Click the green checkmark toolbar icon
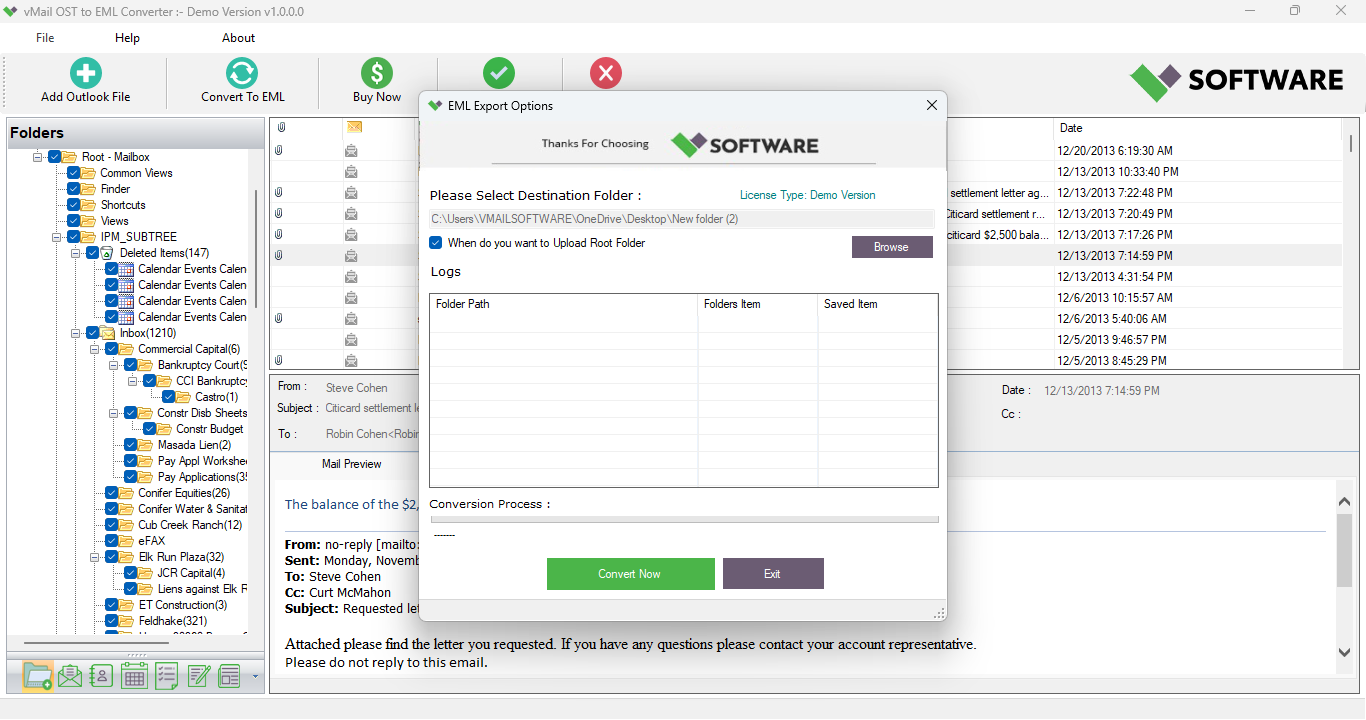This screenshot has width=1366, height=720. coord(499,72)
